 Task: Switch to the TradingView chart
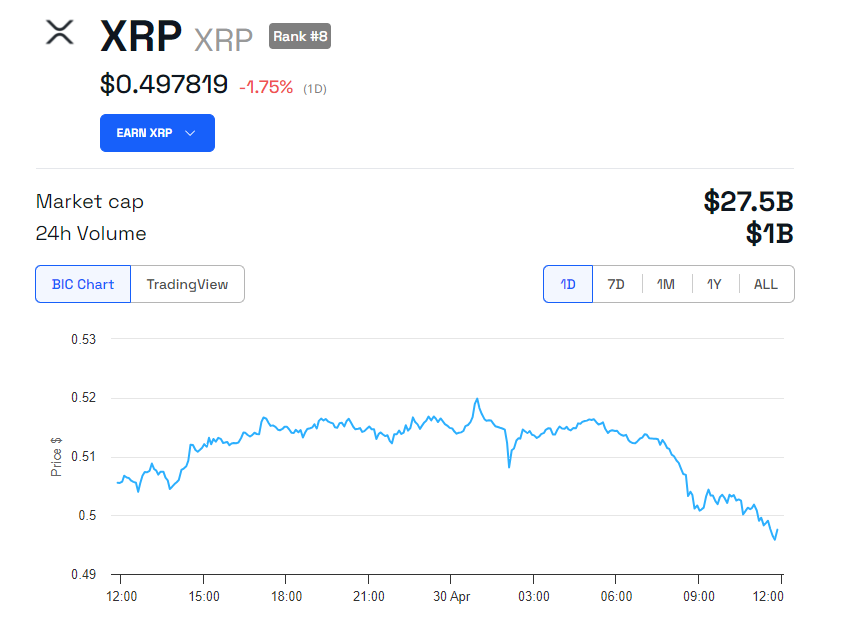pos(187,284)
